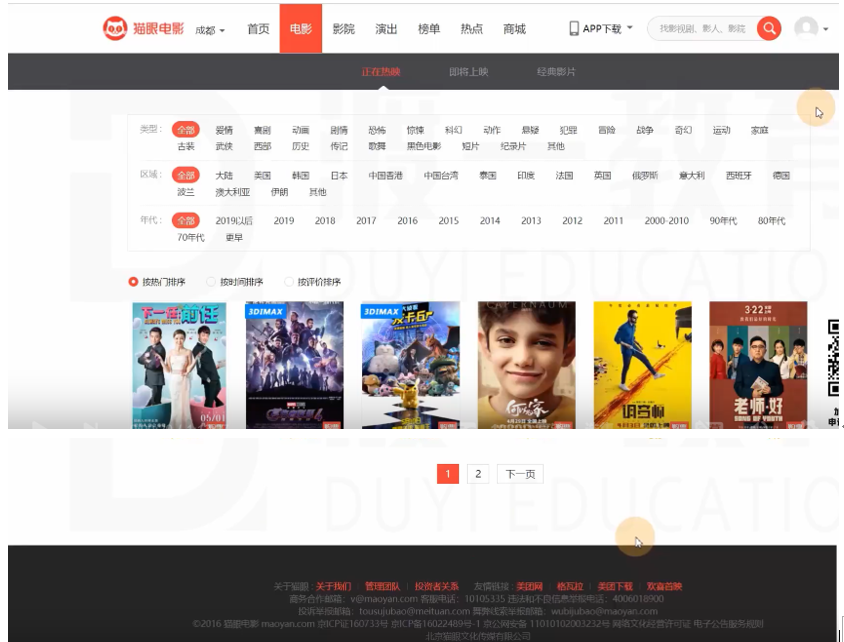Filter by 爱情 genre
Screen dimensions: 844x642
[224, 130]
